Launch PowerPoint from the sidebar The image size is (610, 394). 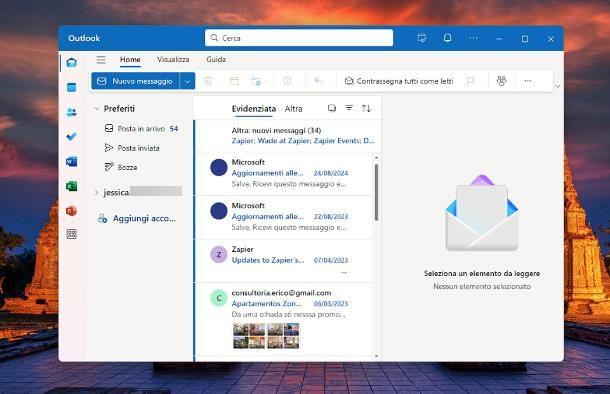click(x=72, y=211)
